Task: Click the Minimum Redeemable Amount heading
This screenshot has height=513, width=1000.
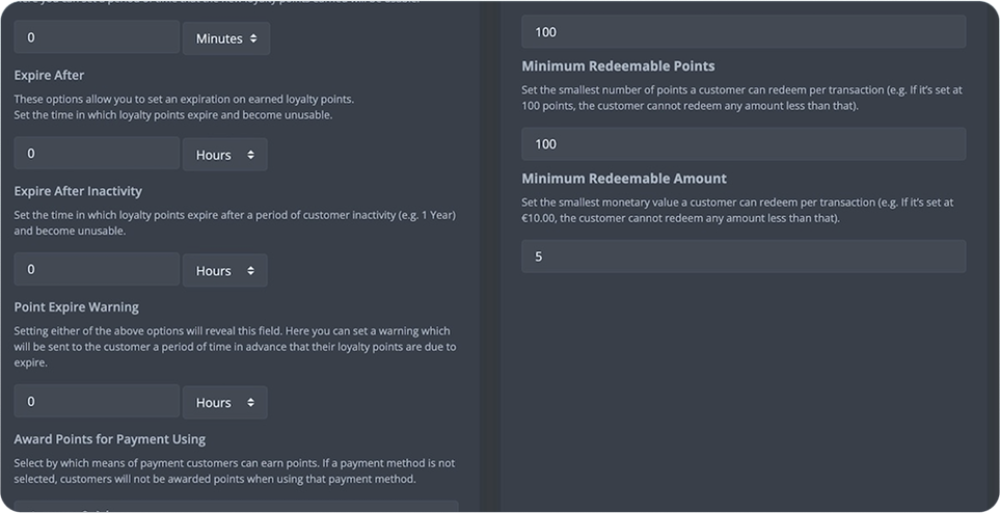Action: click(624, 178)
